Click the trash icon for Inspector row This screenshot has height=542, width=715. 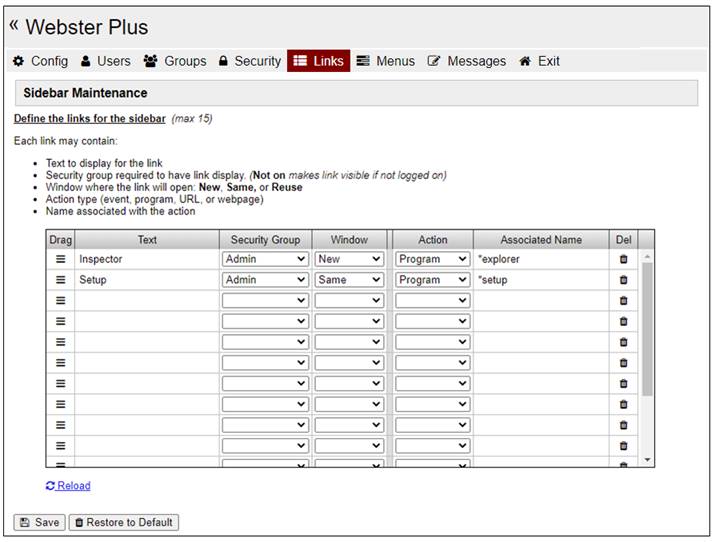(624, 259)
